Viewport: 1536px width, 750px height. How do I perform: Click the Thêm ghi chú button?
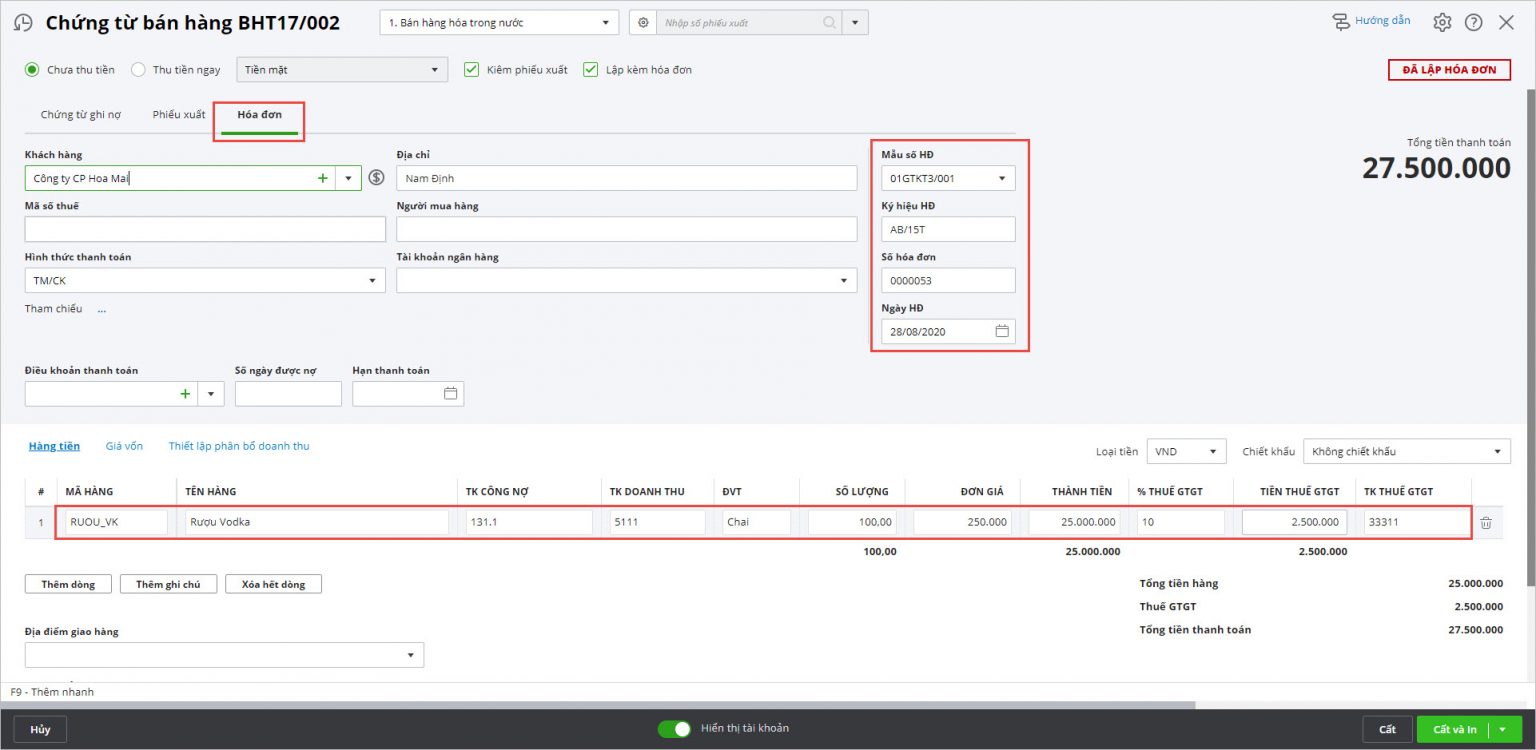(x=168, y=584)
